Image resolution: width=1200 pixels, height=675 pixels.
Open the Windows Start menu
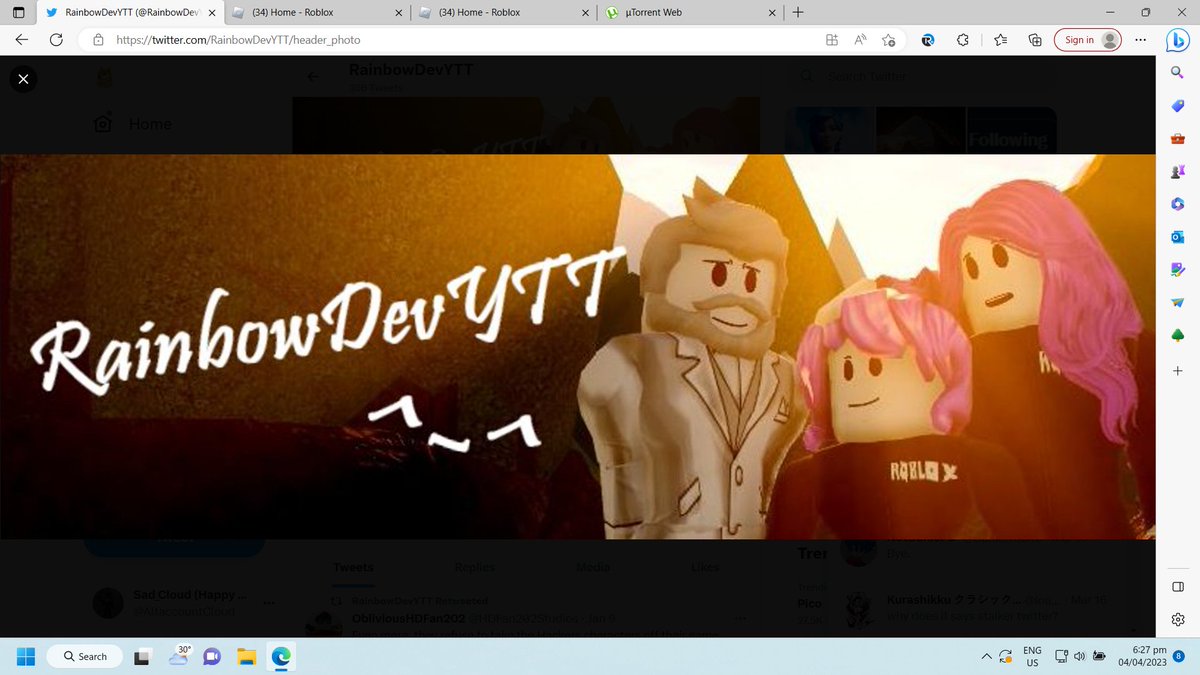(26, 656)
